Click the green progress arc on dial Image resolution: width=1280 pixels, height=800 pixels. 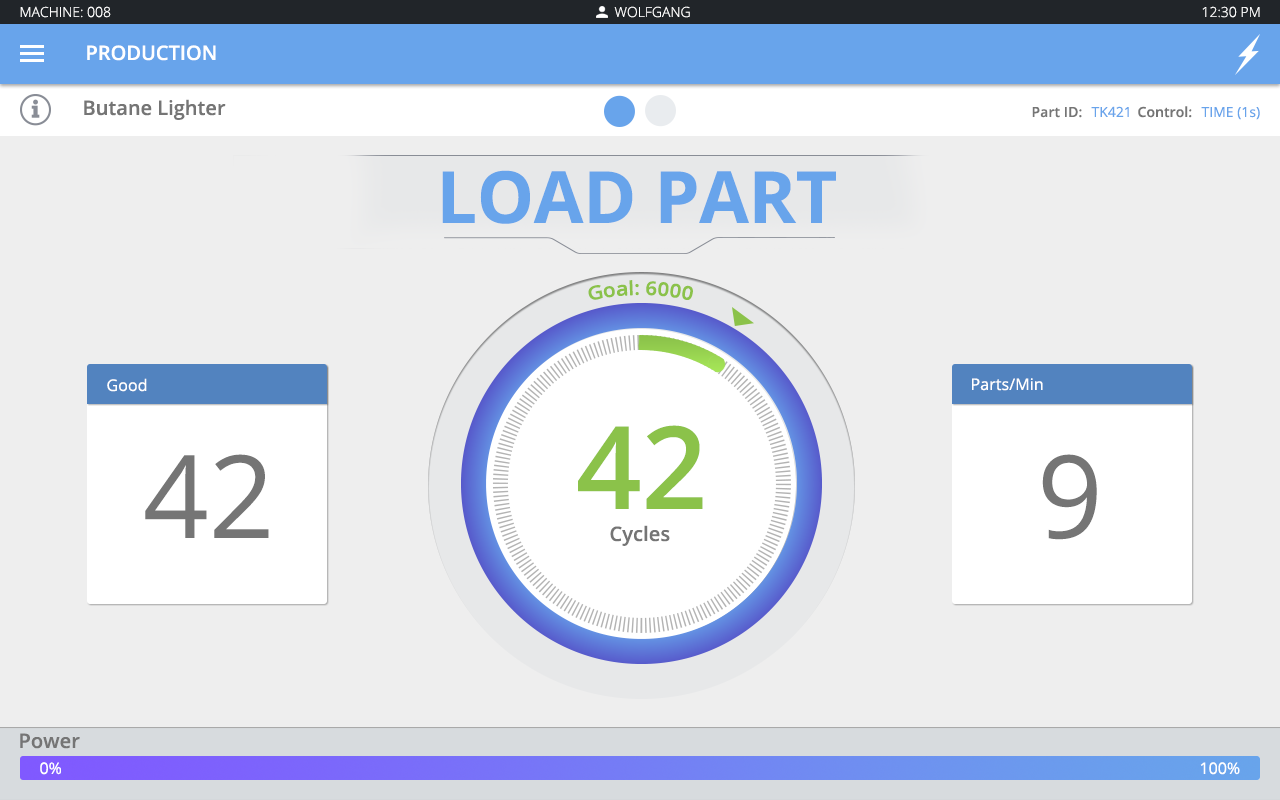point(683,350)
